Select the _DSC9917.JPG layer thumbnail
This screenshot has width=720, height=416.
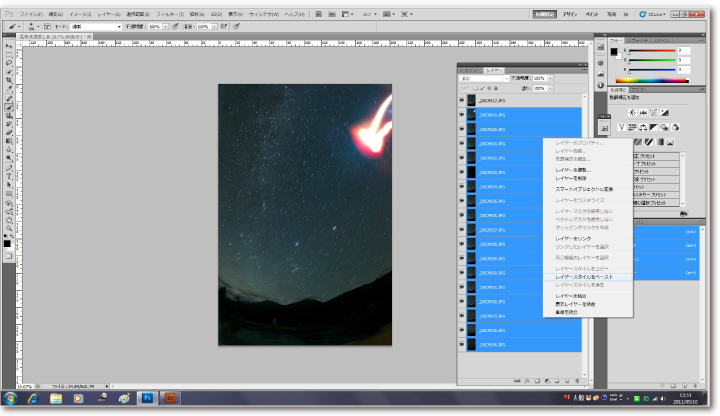tap(472, 100)
